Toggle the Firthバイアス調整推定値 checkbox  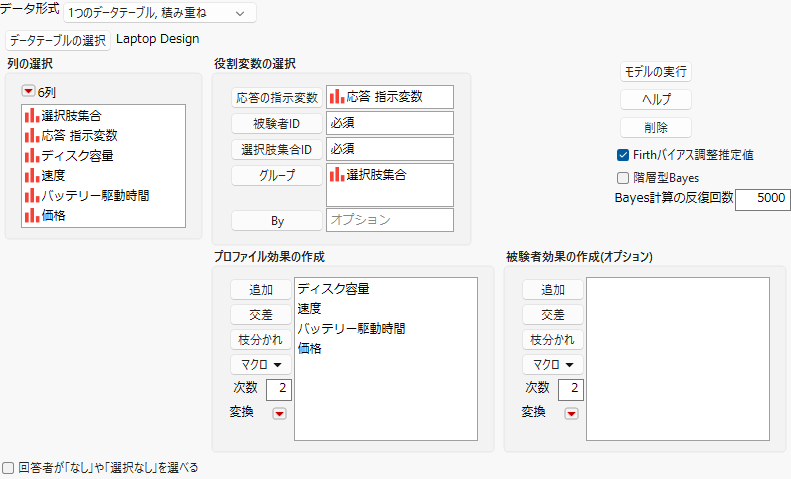click(623, 155)
